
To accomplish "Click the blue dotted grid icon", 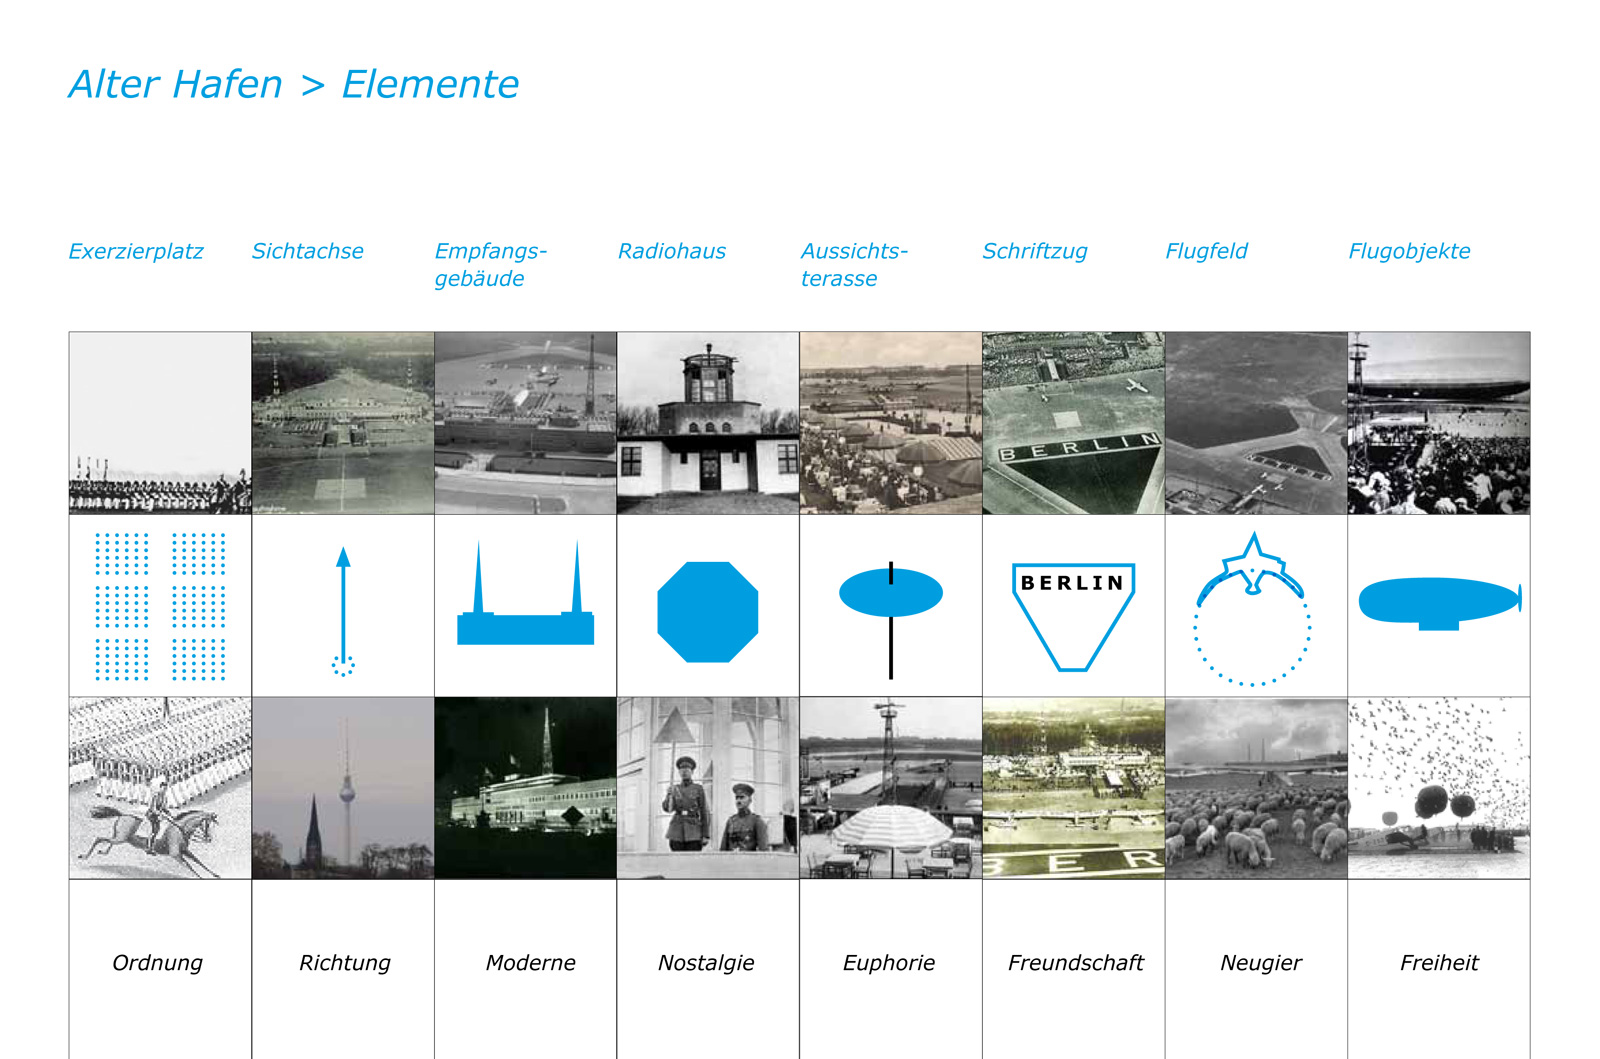I will 160,606.
